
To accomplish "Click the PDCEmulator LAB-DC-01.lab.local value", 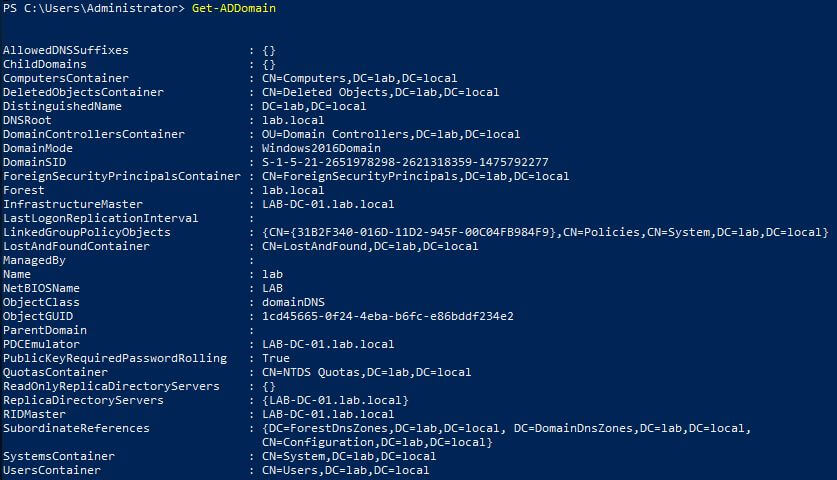I will [328, 344].
